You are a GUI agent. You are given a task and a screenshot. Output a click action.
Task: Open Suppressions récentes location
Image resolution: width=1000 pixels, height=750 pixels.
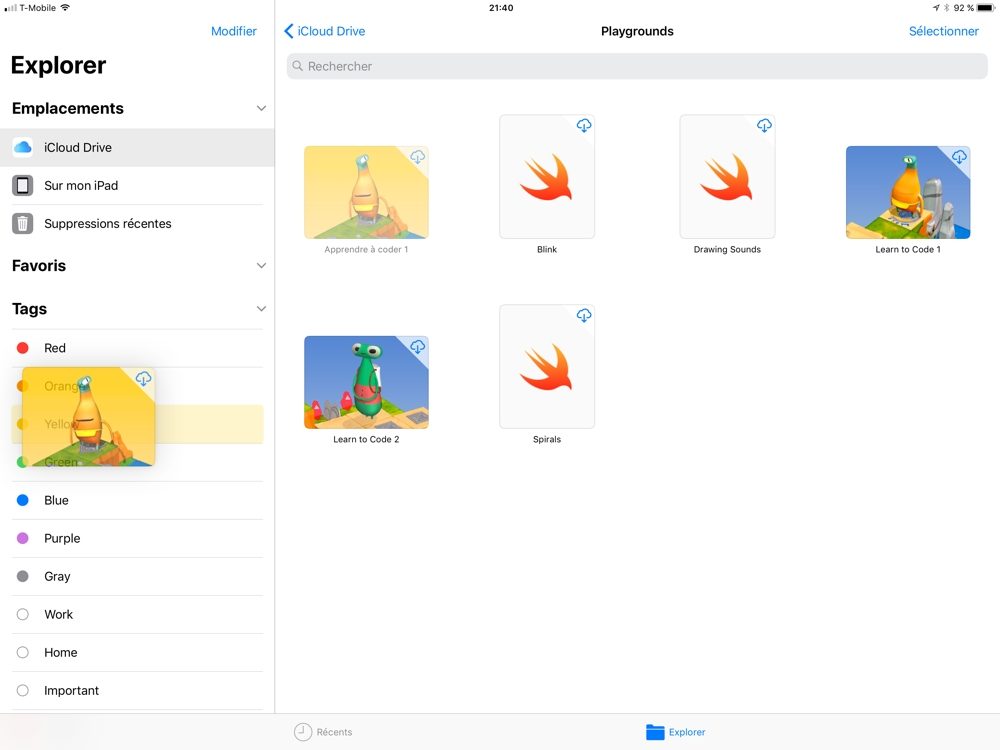[137, 224]
